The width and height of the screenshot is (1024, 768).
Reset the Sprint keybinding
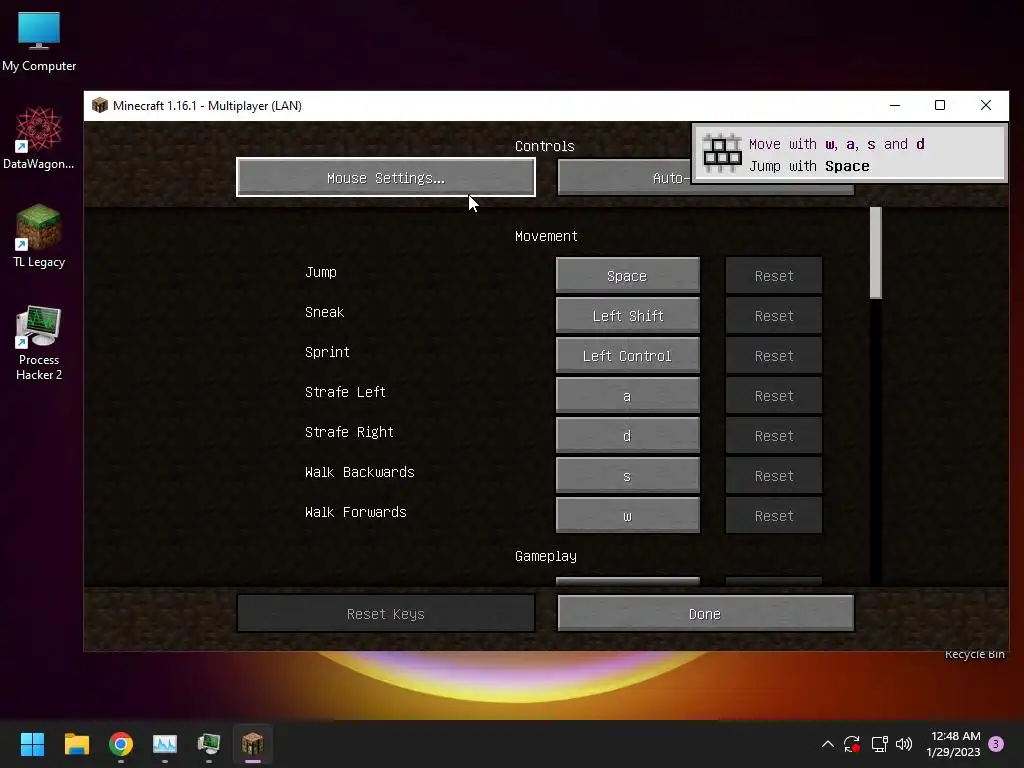click(x=774, y=355)
